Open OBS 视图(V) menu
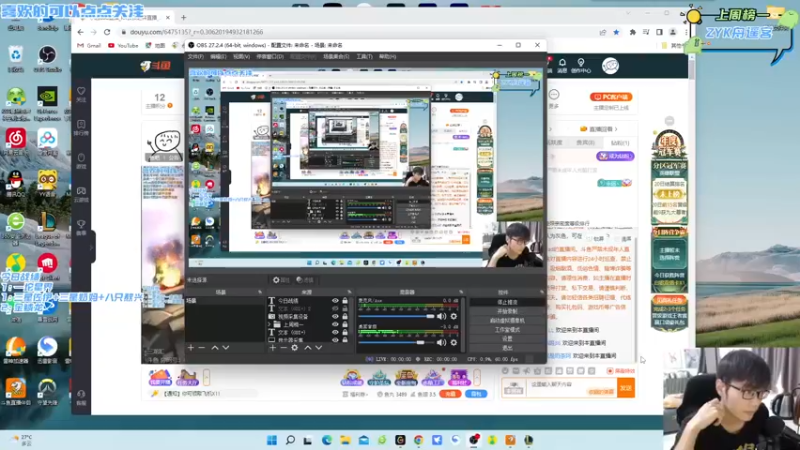The image size is (800, 450). (241, 57)
